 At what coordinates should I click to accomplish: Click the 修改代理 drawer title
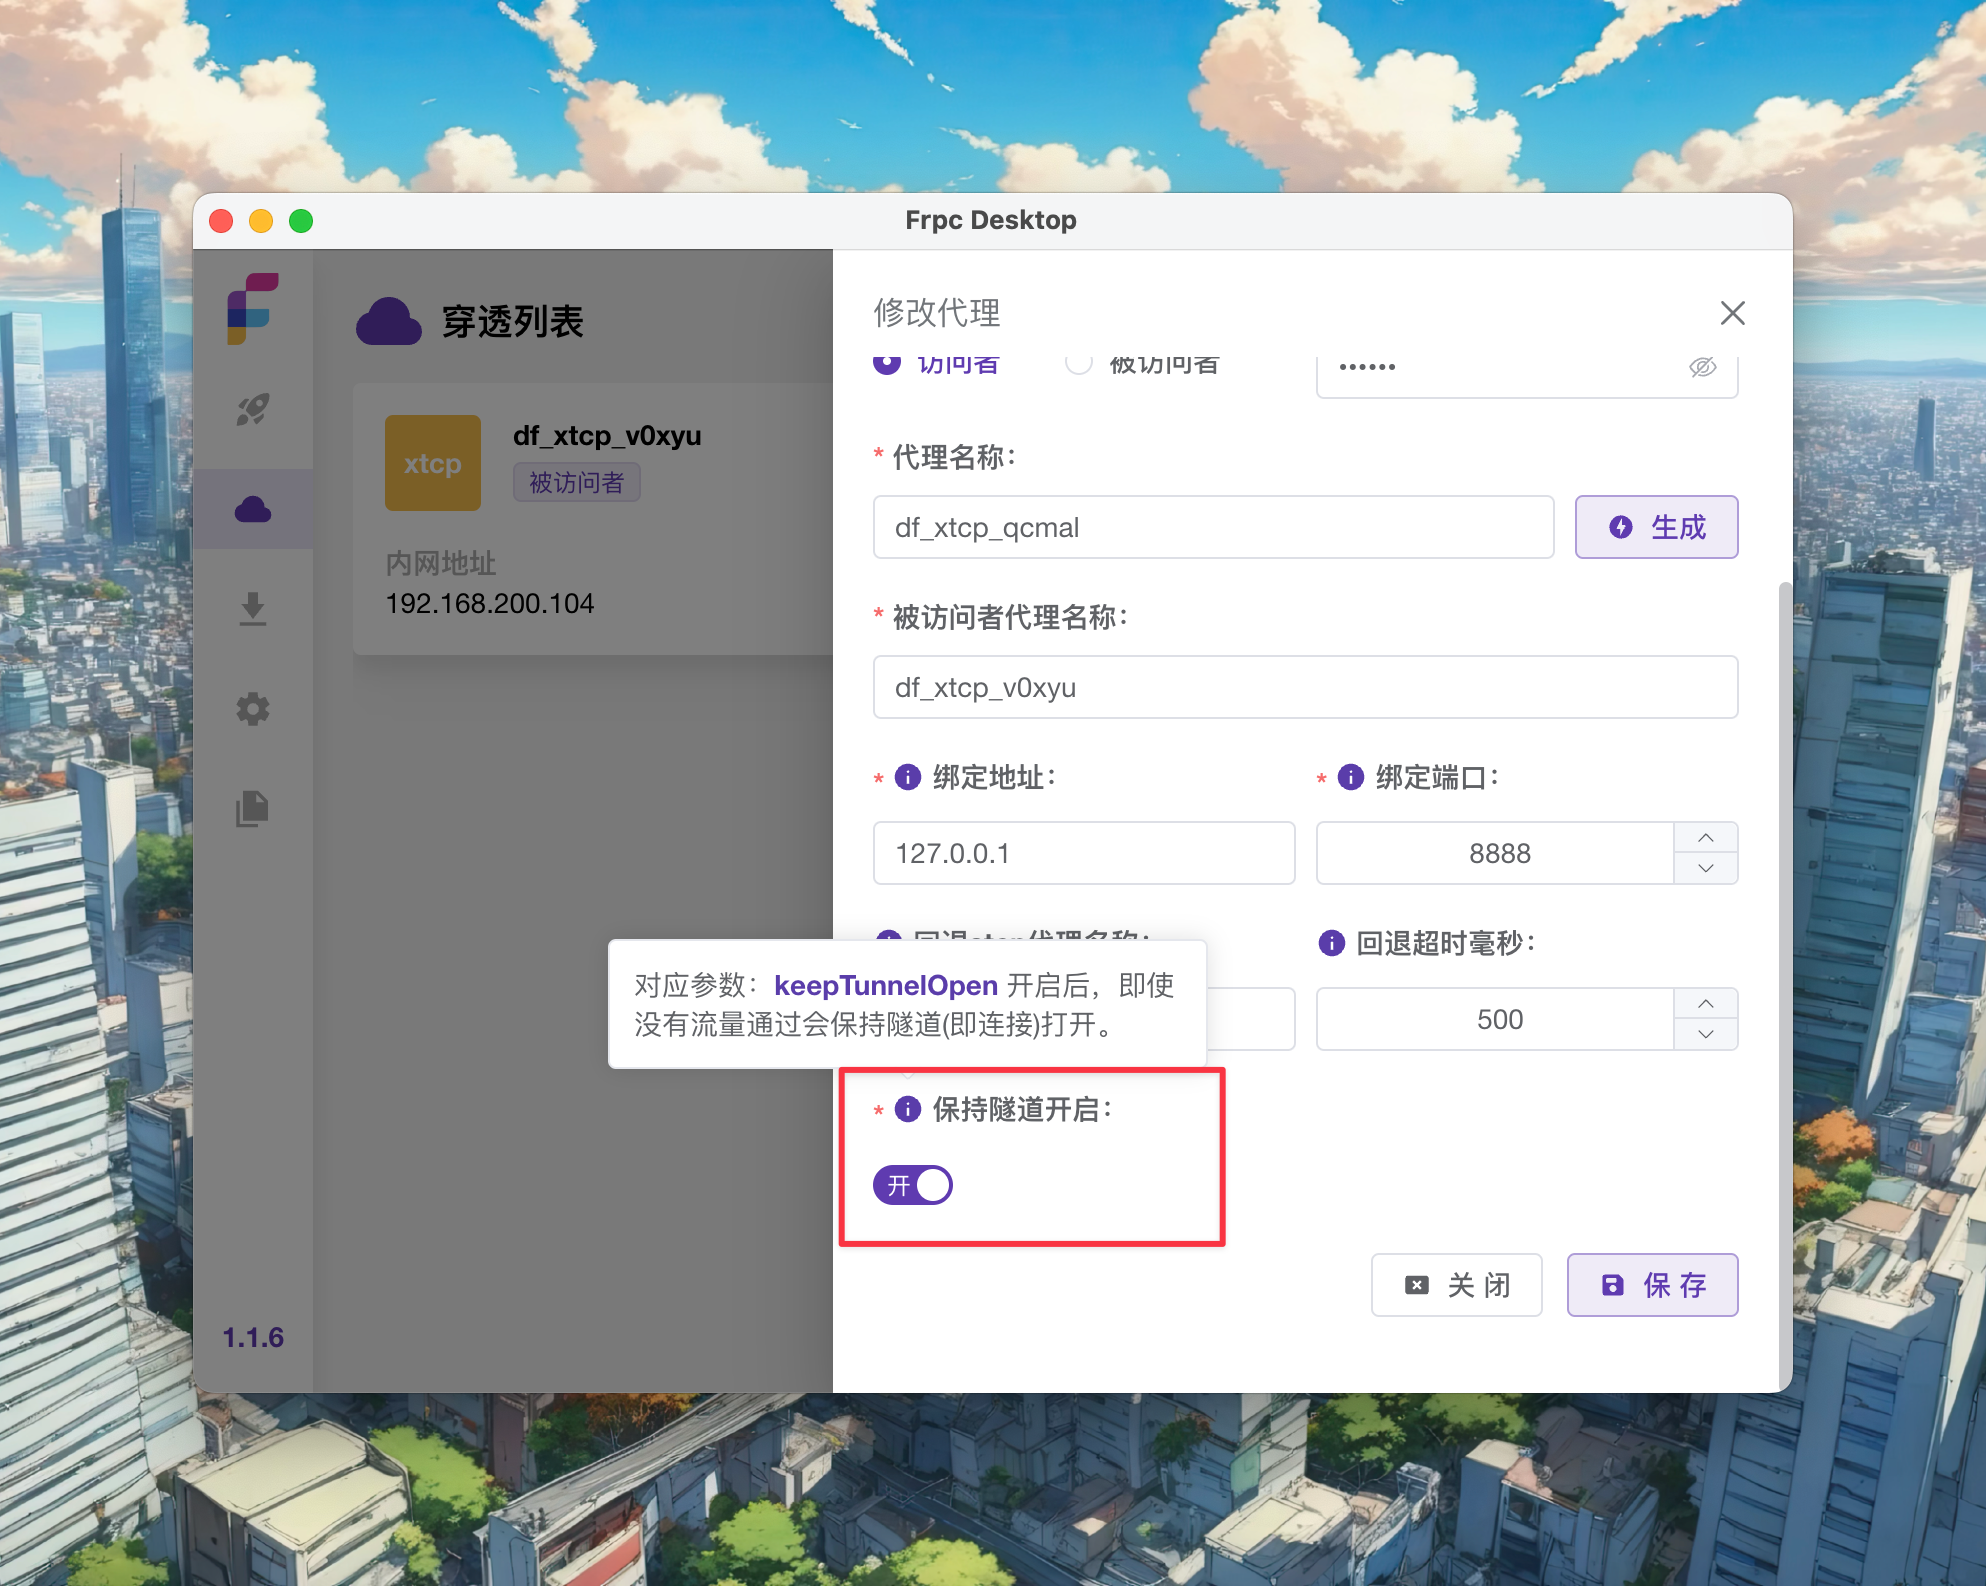point(937,313)
